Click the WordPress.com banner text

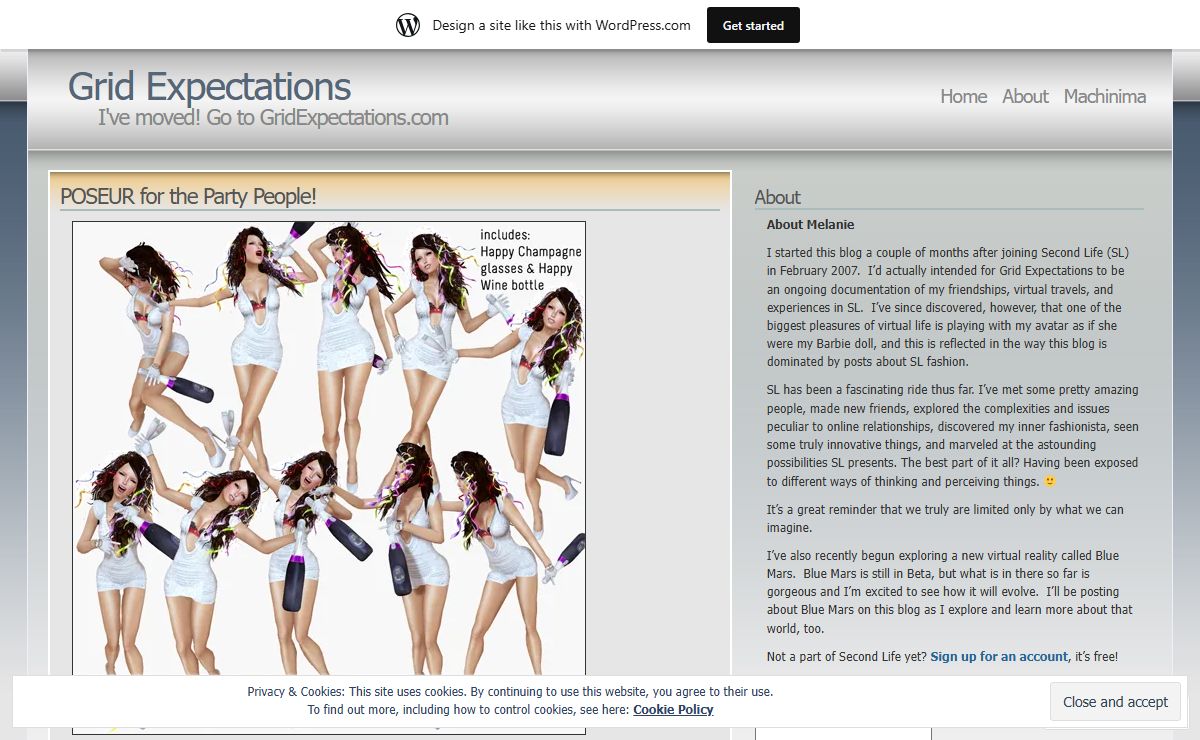pyautogui.click(x=561, y=25)
